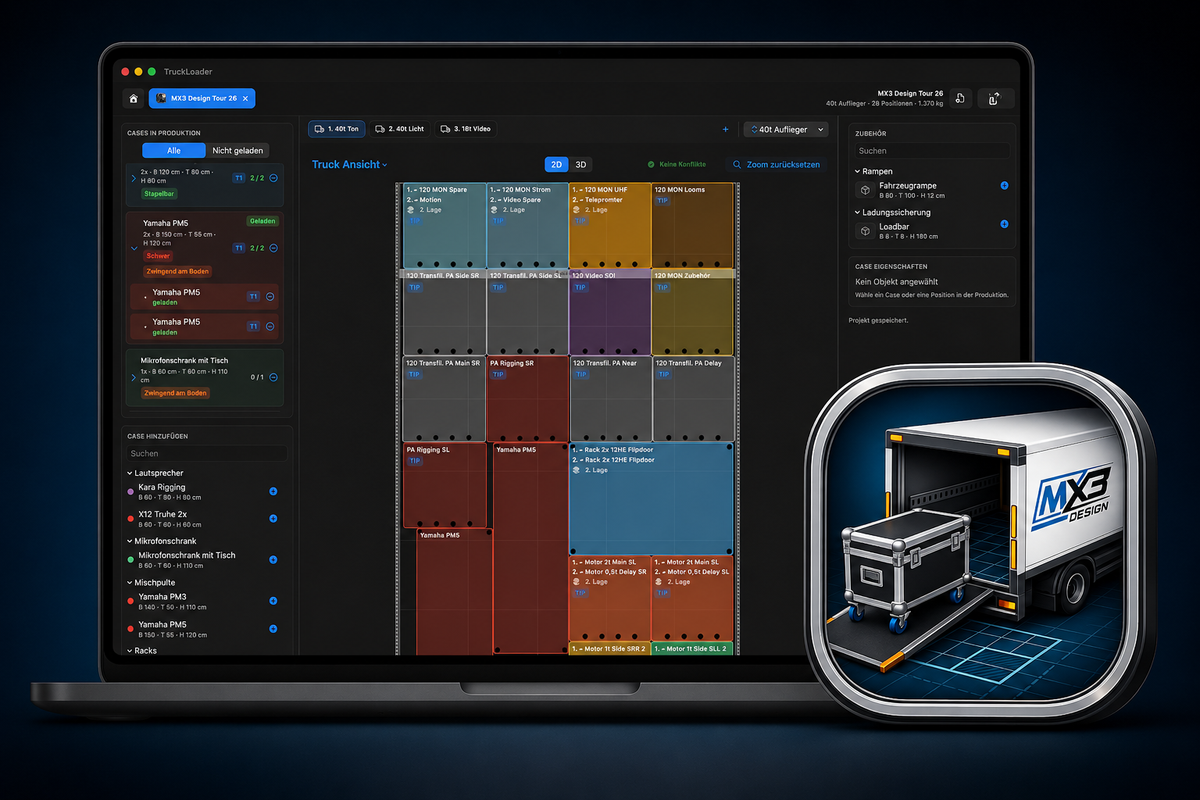
Task: Click the share icon in header
Action: click(994, 98)
